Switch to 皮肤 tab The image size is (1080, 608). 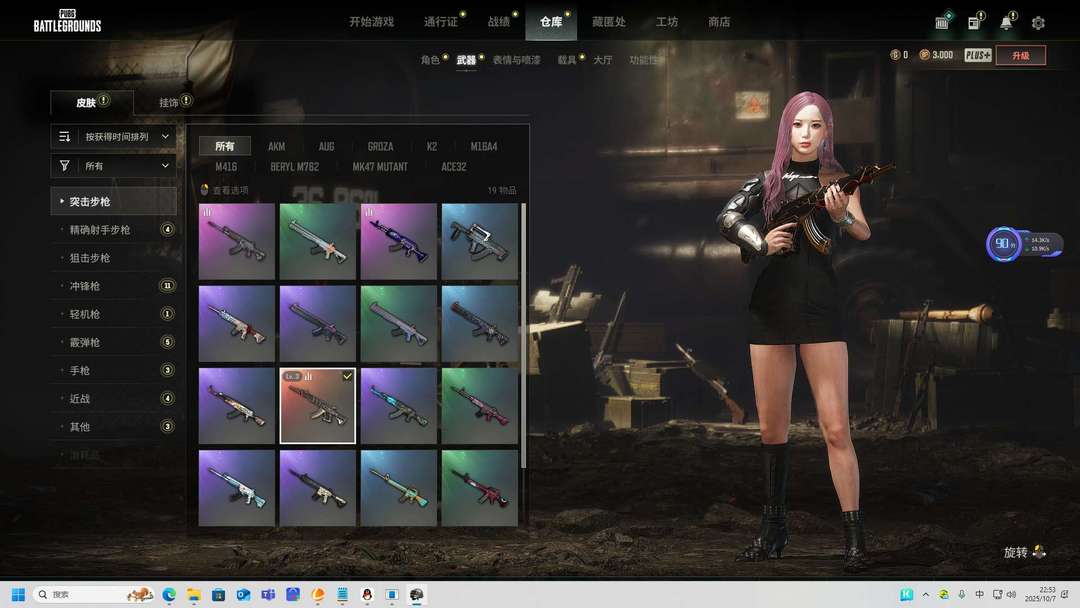(x=92, y=102)
